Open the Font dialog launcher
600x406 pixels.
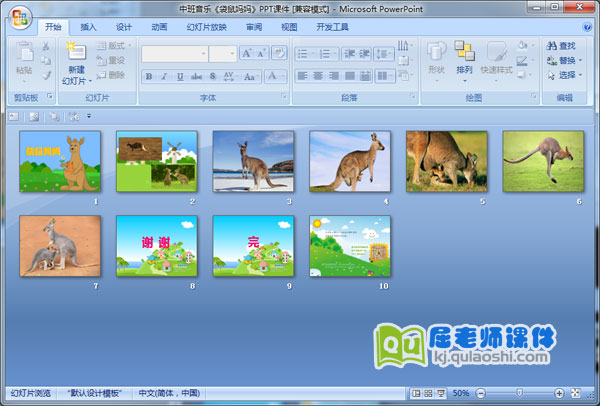tap(284, 96)
